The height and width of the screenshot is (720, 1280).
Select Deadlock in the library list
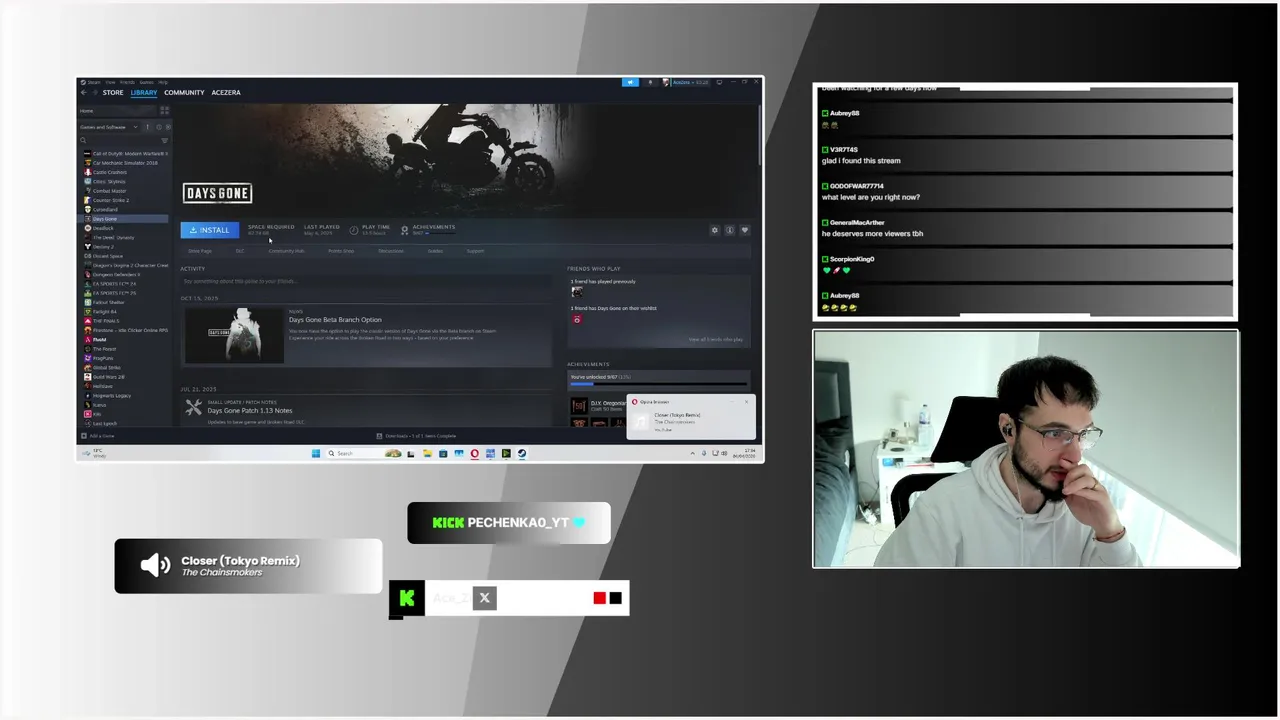[x=125, y=228]
